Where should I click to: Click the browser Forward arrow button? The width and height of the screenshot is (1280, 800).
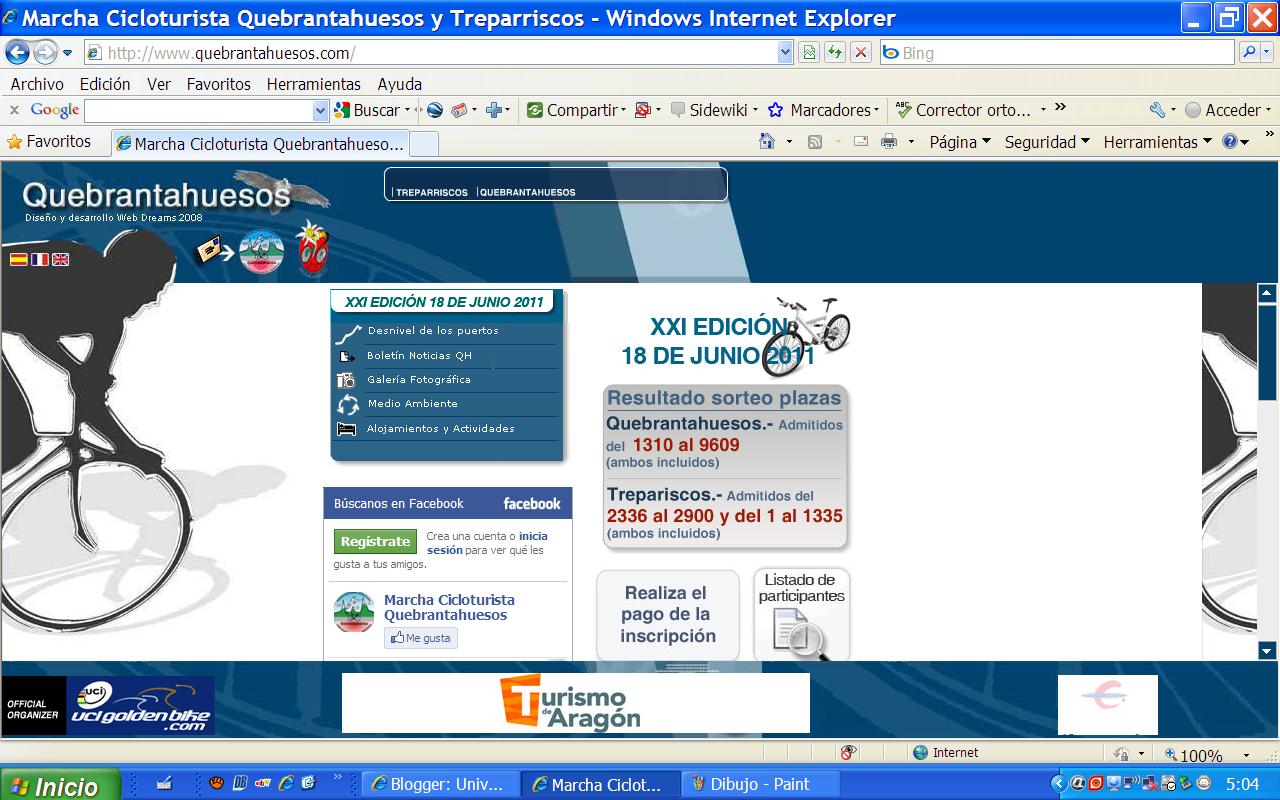point(45,53)
